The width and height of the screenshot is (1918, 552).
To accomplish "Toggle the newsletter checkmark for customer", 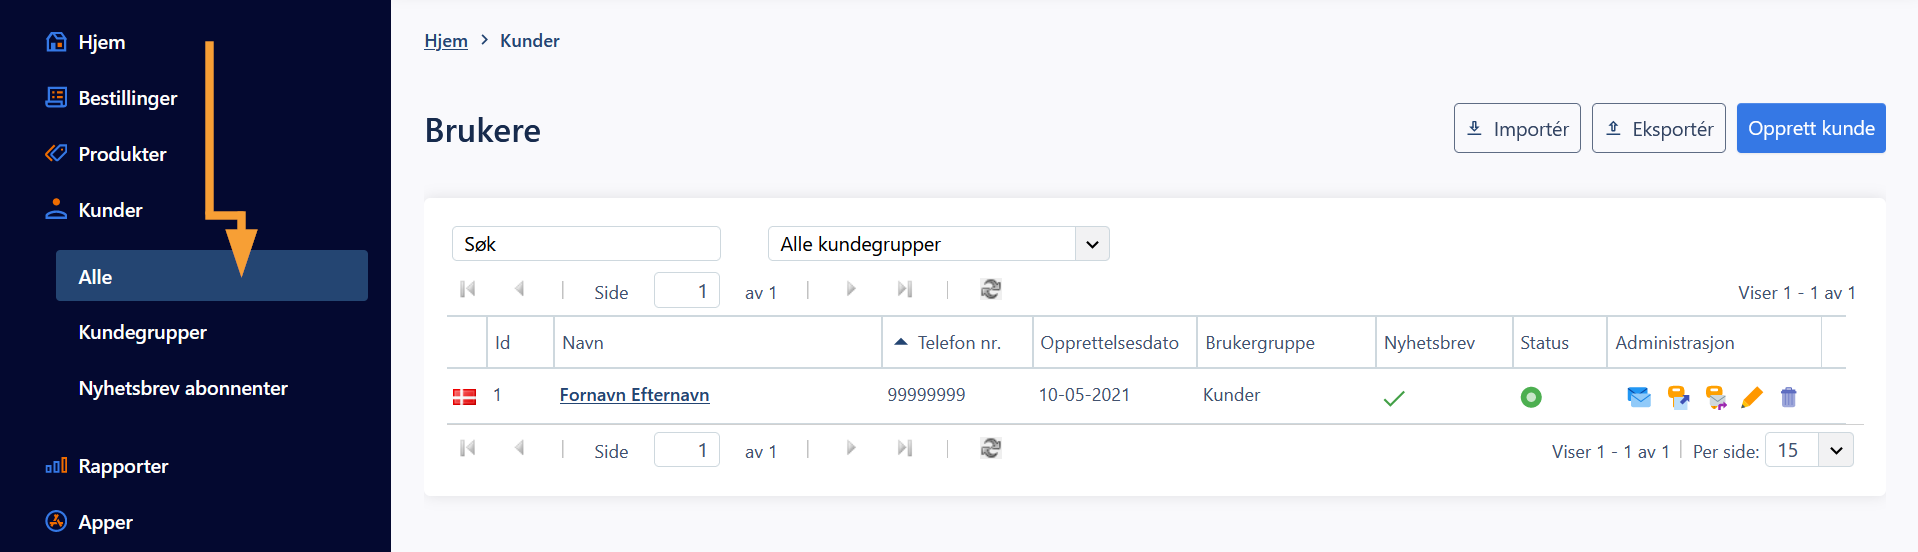I will 1394,398.
